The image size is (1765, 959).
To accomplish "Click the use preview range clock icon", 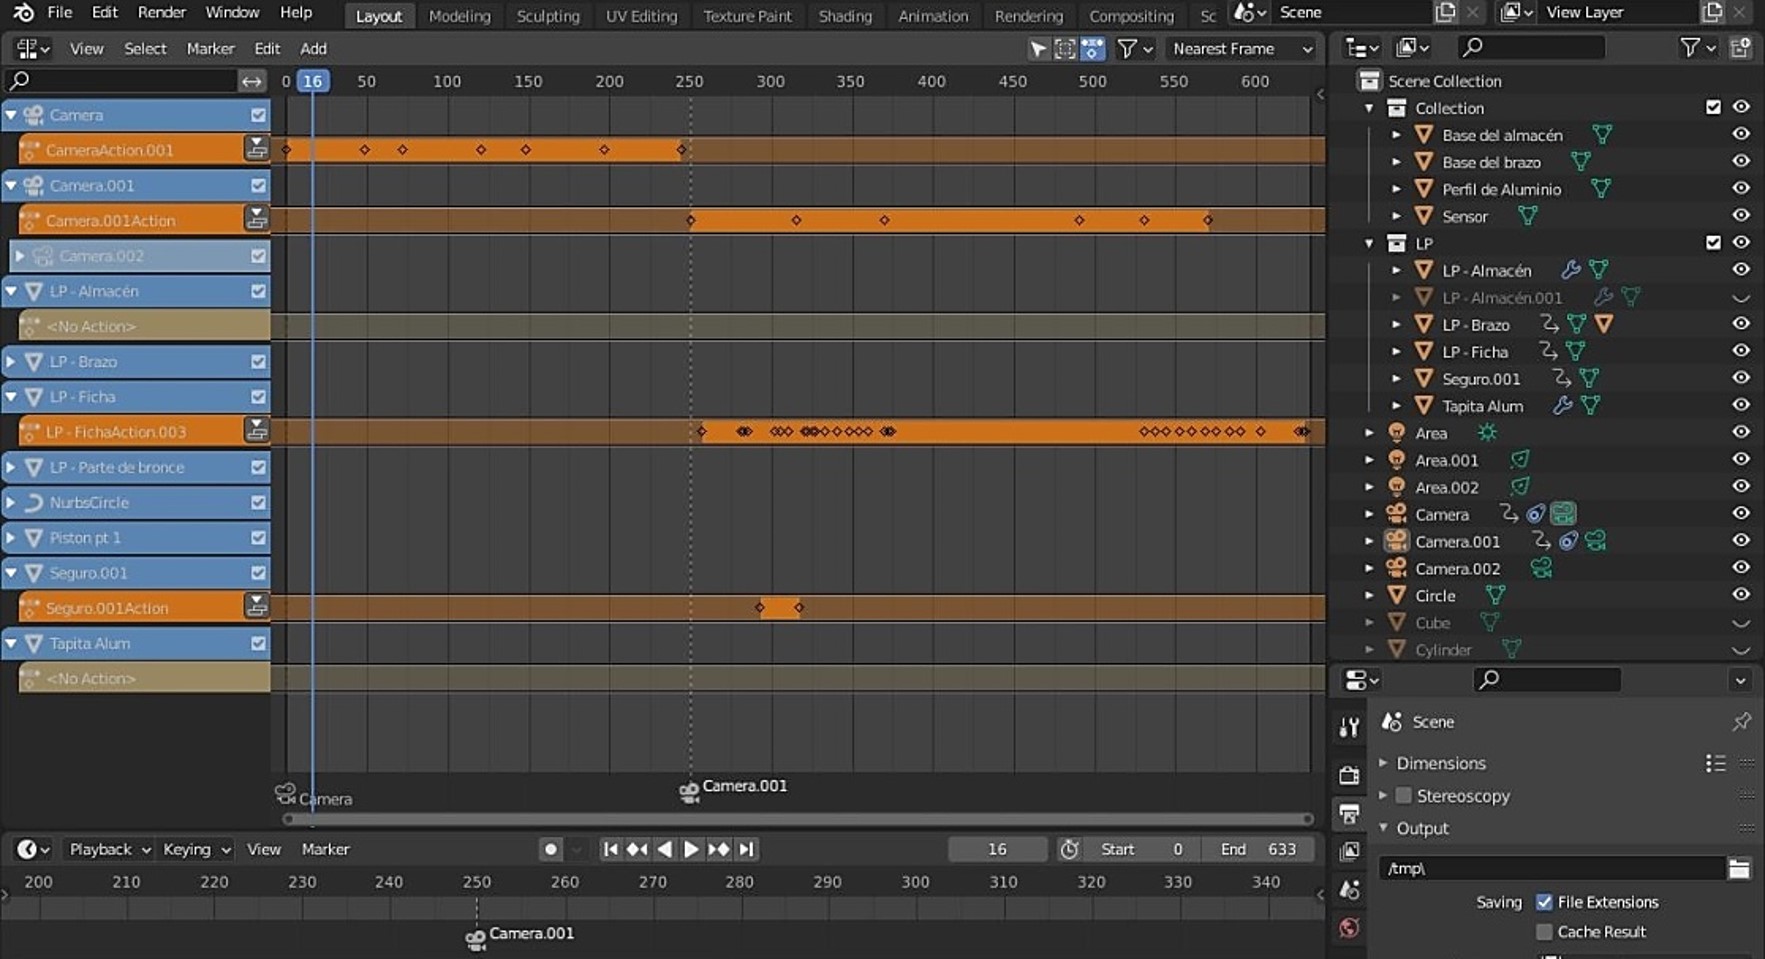I will click(x=1069, y=849).
